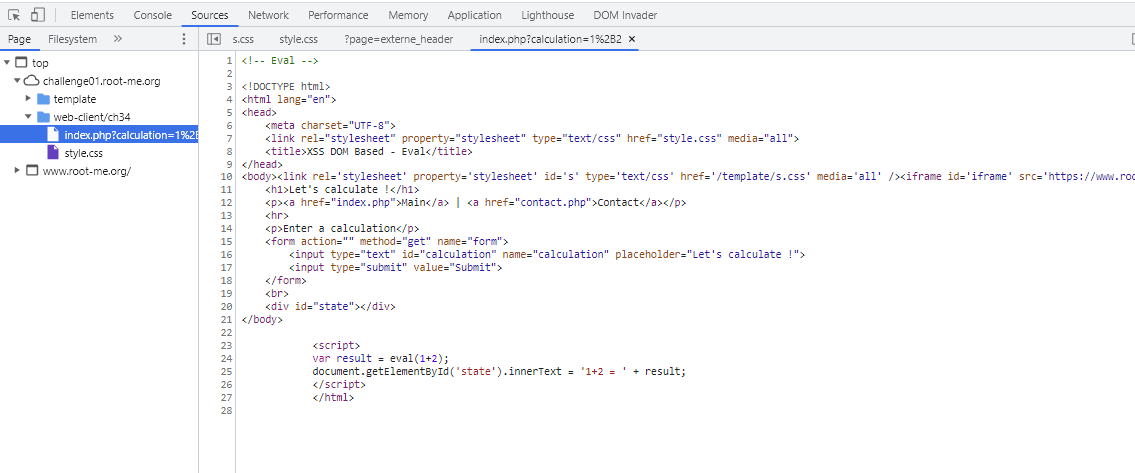
Task: Show more navigator tabs chevron
Action: (118, 39)
